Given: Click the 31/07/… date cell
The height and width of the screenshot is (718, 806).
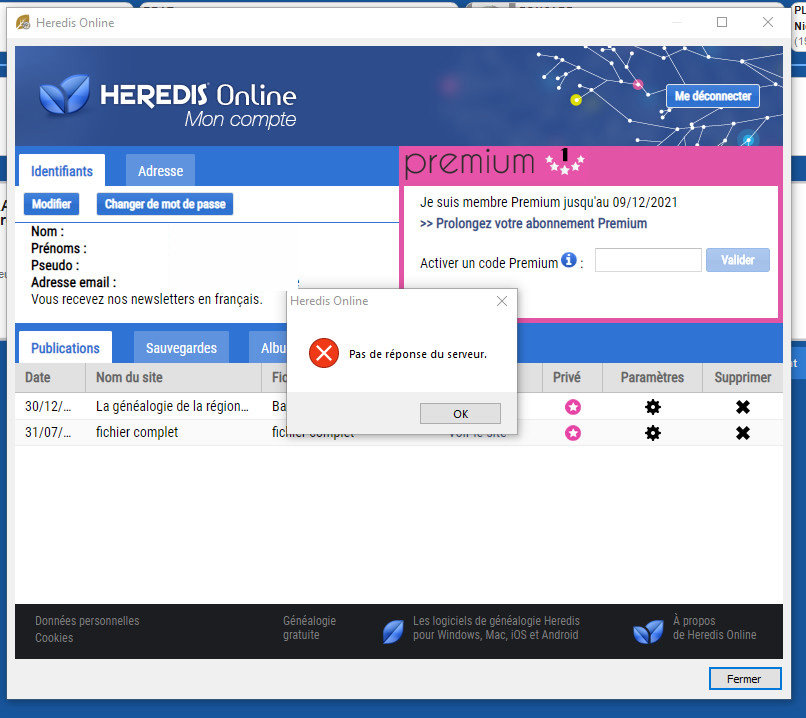Looking at the screenshot, I should click(x=48, y=432).
